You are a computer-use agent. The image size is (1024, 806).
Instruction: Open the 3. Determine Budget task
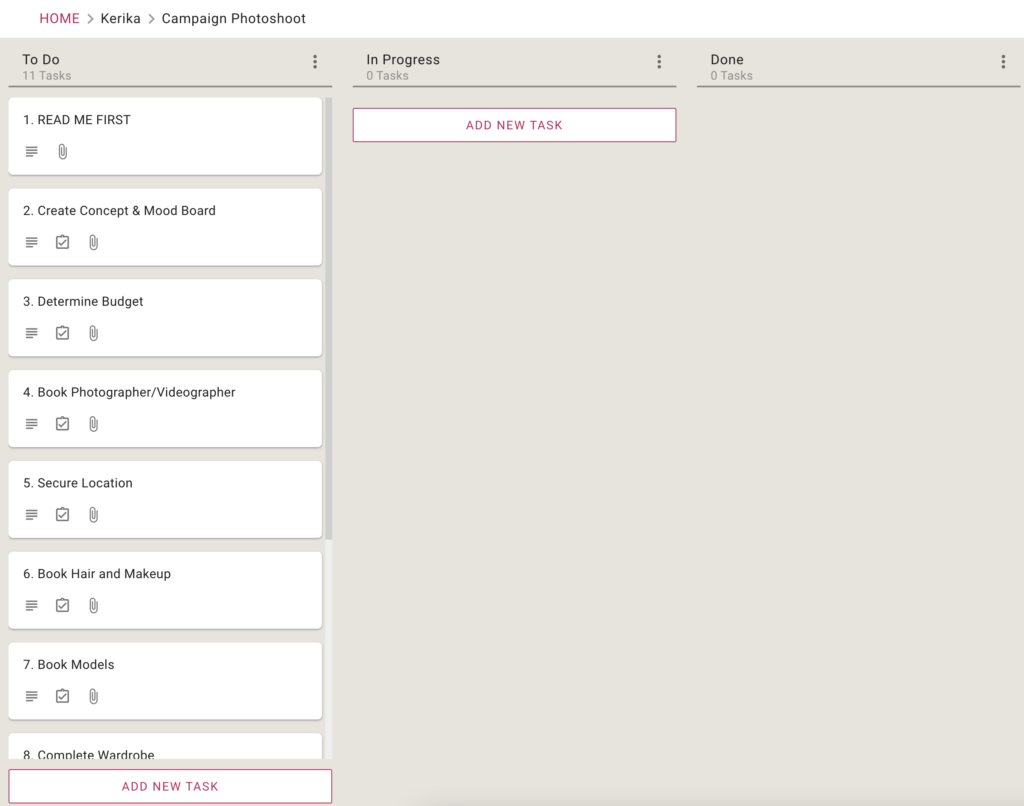tap(165, 317)
